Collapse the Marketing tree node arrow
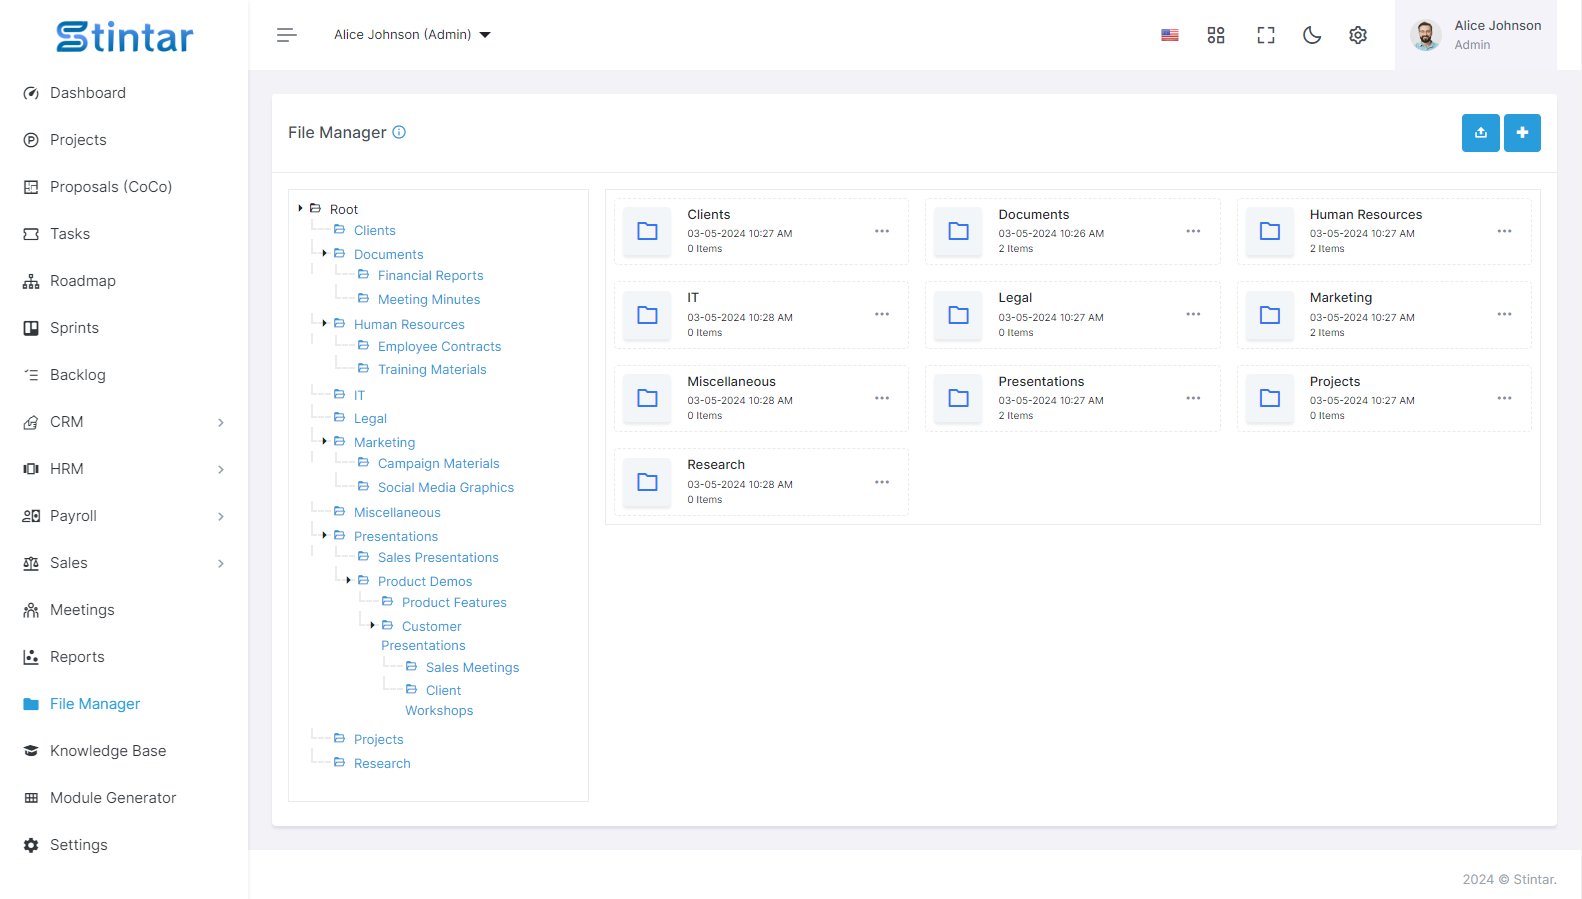1582x899 pixels. pos(324,441)
